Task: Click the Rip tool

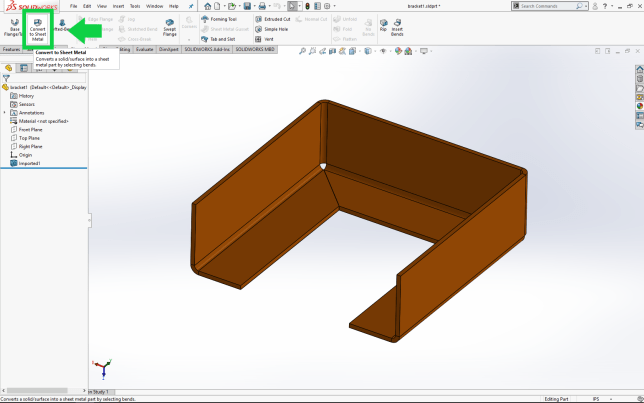Action: 383,25
